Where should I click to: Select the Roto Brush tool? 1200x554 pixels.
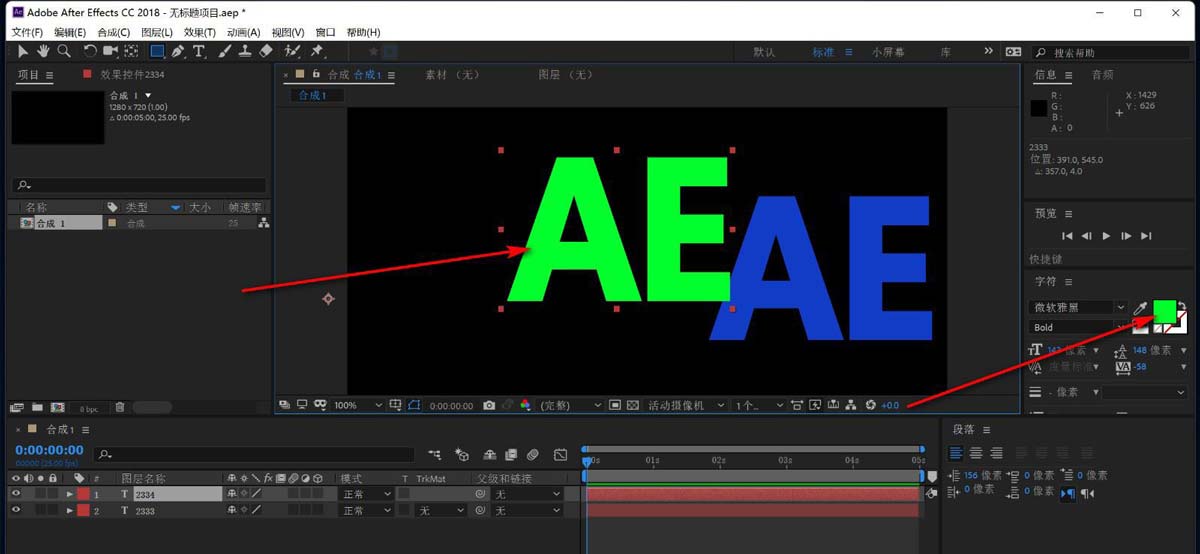(293, 51)
